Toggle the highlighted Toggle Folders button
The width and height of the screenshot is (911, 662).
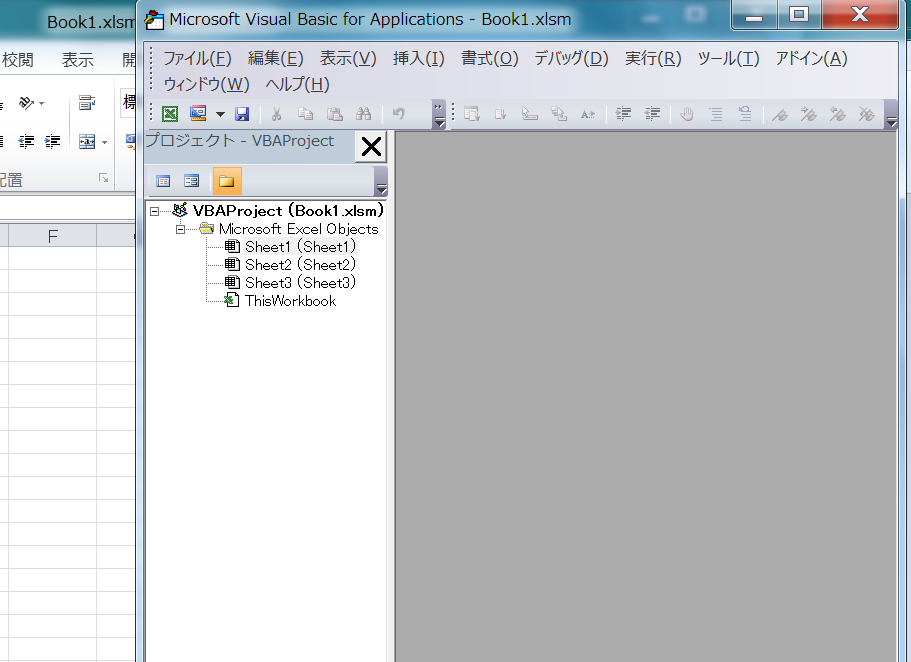coord(227,181)
